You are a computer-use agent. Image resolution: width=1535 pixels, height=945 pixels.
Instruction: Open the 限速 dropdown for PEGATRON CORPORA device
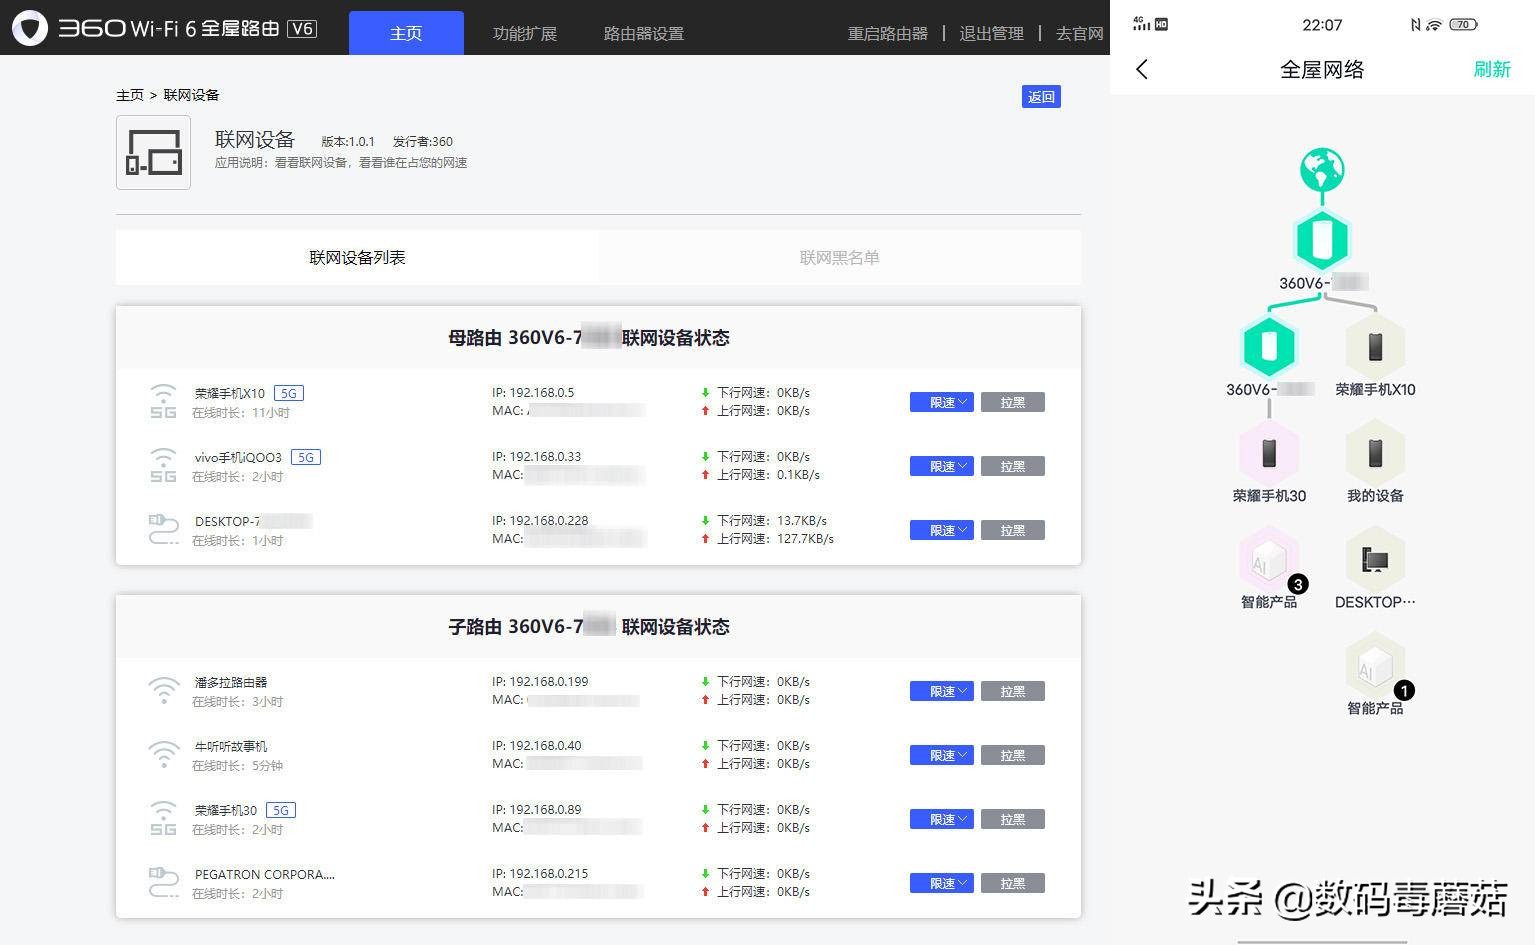(940, 883)
